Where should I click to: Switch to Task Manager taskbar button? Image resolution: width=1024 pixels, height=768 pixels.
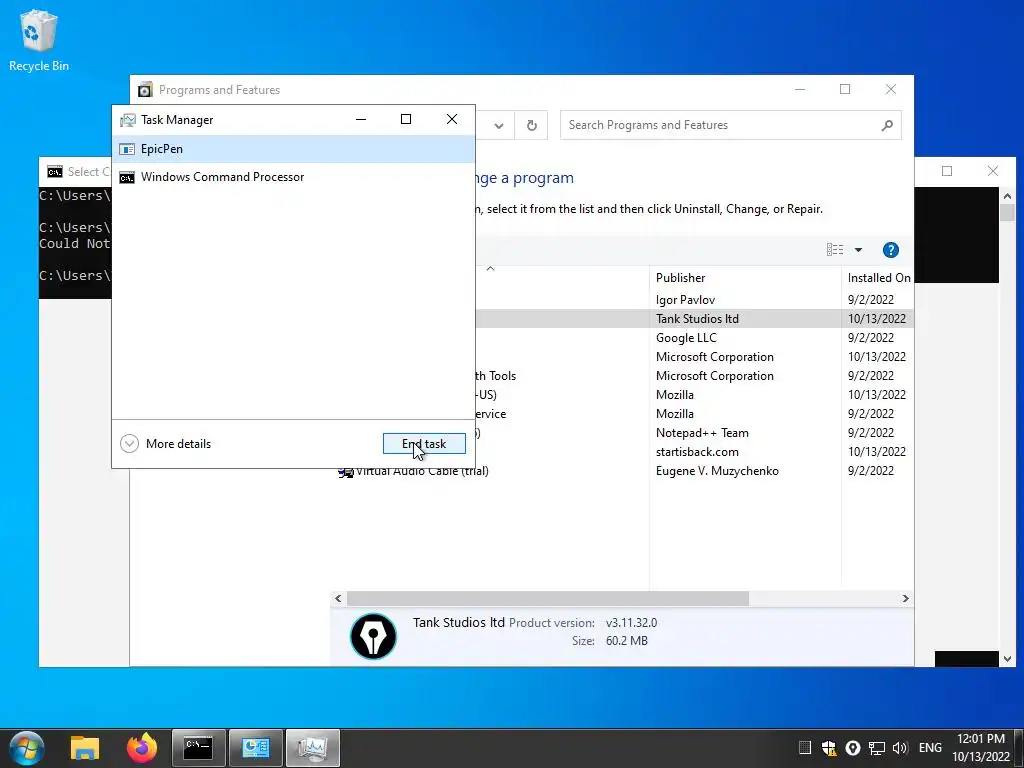point(313,748)
